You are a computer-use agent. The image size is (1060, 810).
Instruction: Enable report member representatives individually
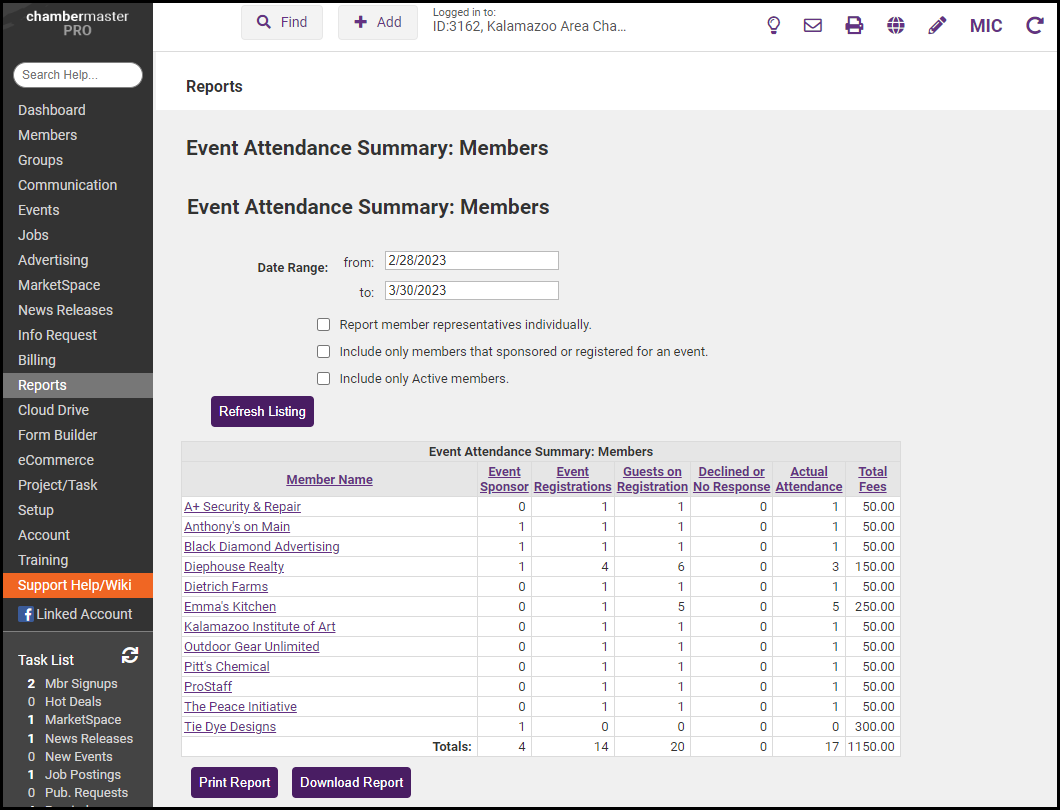[x=323, y=325]
